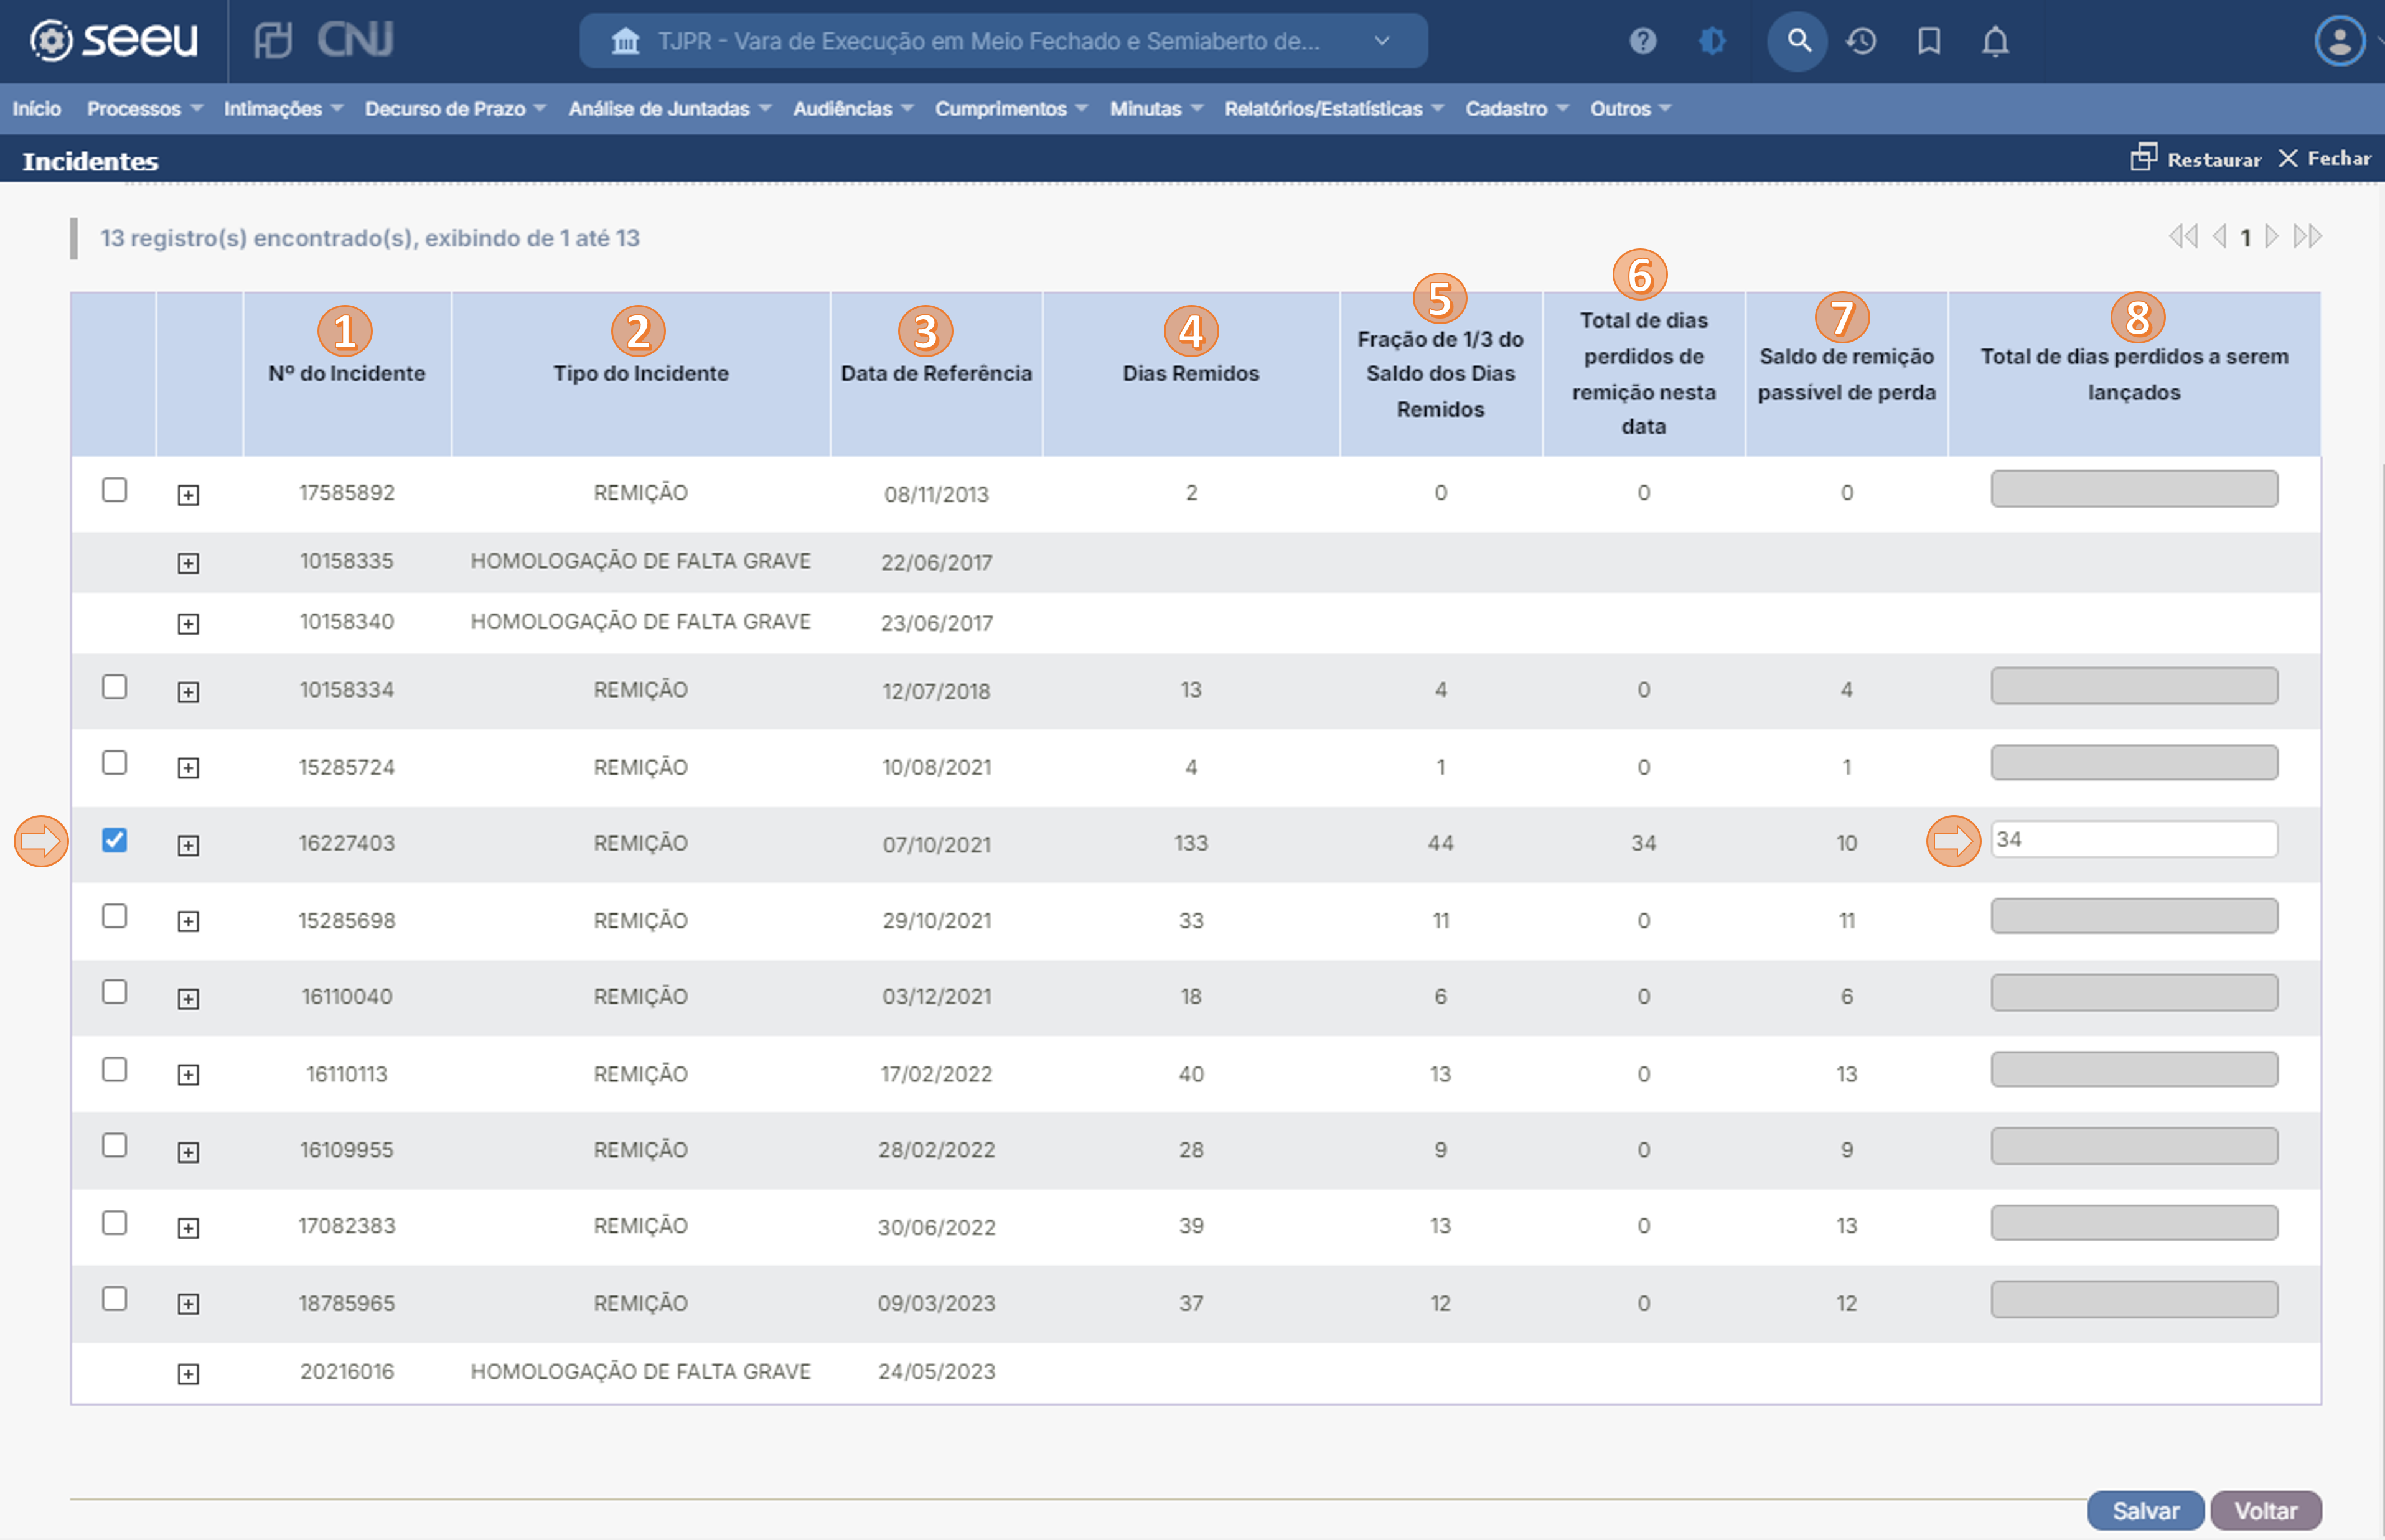Check the box for incident 16110040
Viewport: 2385px width, 1540px height.
[115, 992]
